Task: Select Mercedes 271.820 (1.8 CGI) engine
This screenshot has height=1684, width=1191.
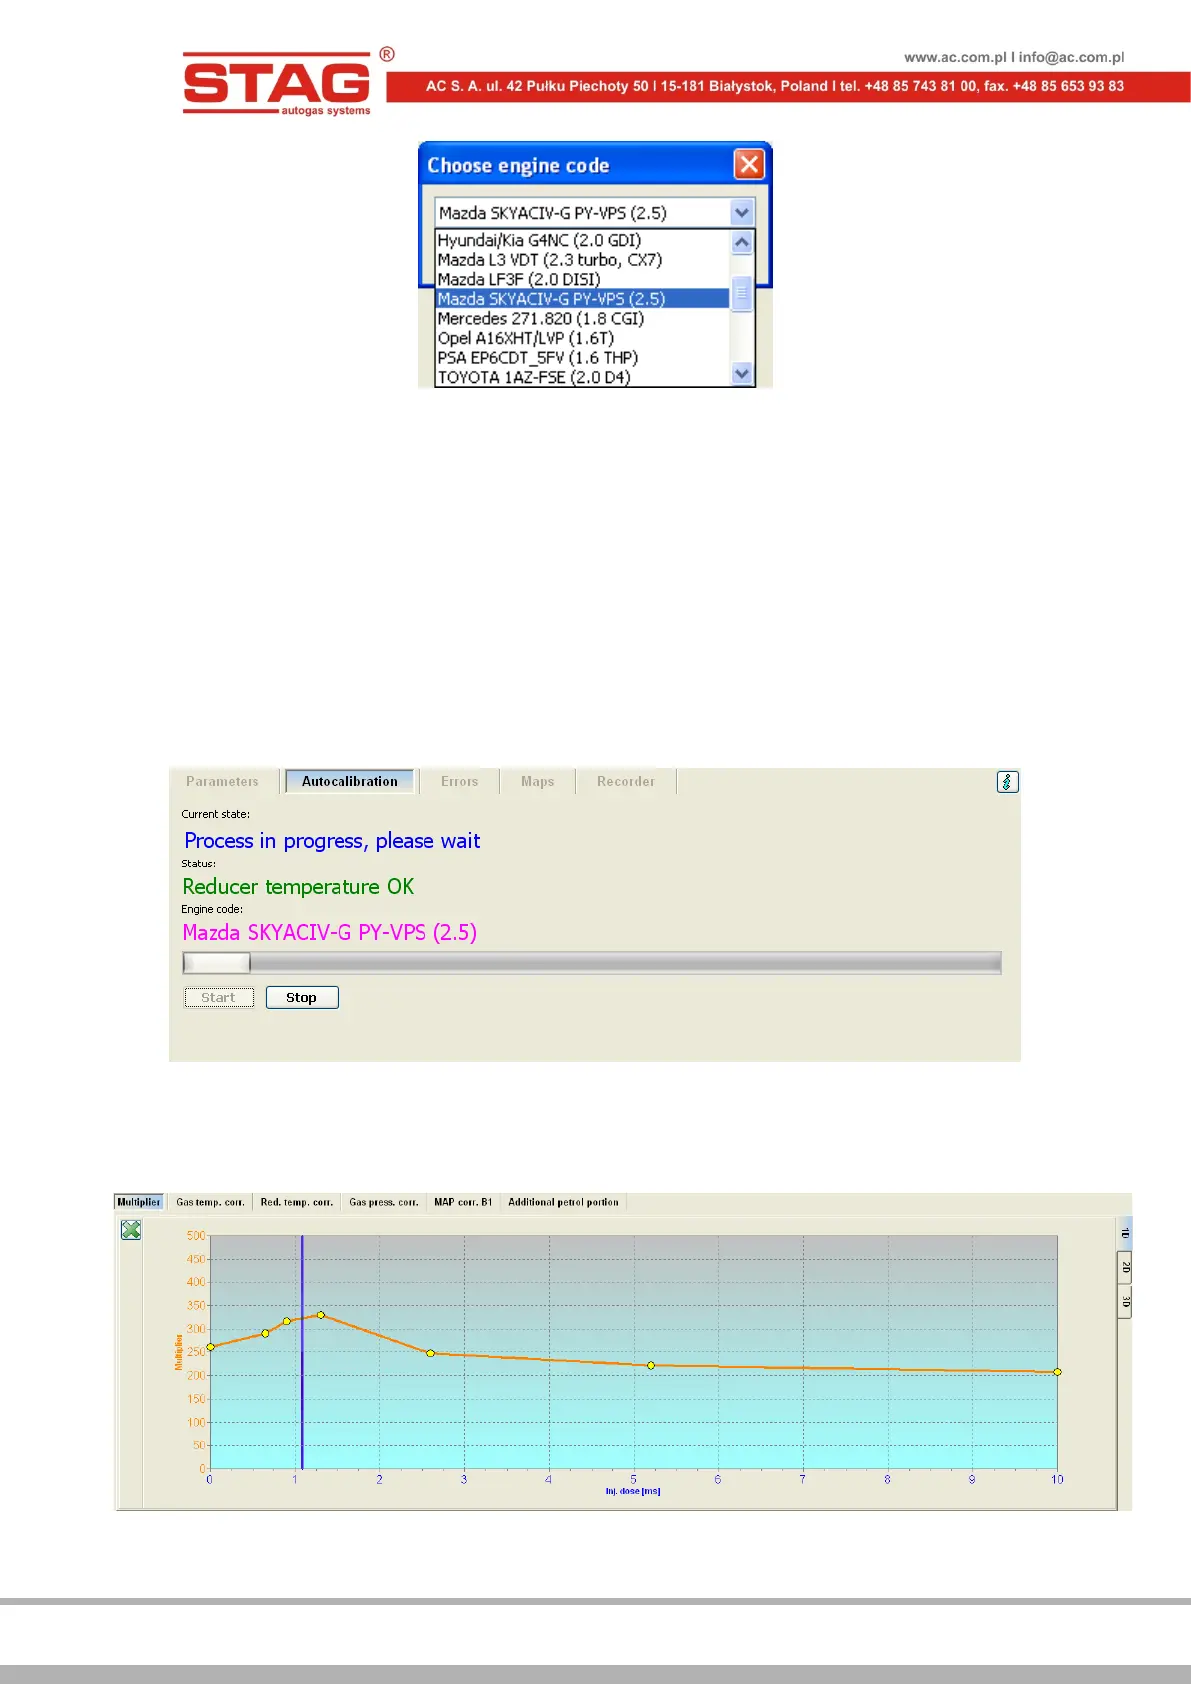Action: point(582,318)
